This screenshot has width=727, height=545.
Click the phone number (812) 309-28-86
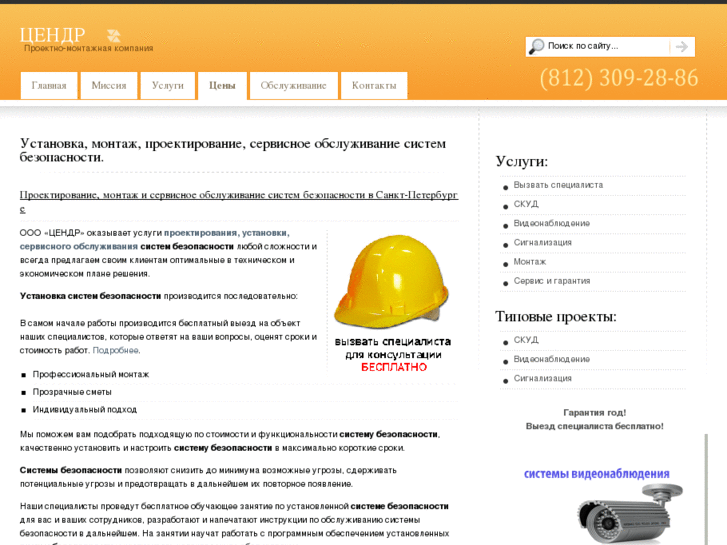(x=619, y=78)
